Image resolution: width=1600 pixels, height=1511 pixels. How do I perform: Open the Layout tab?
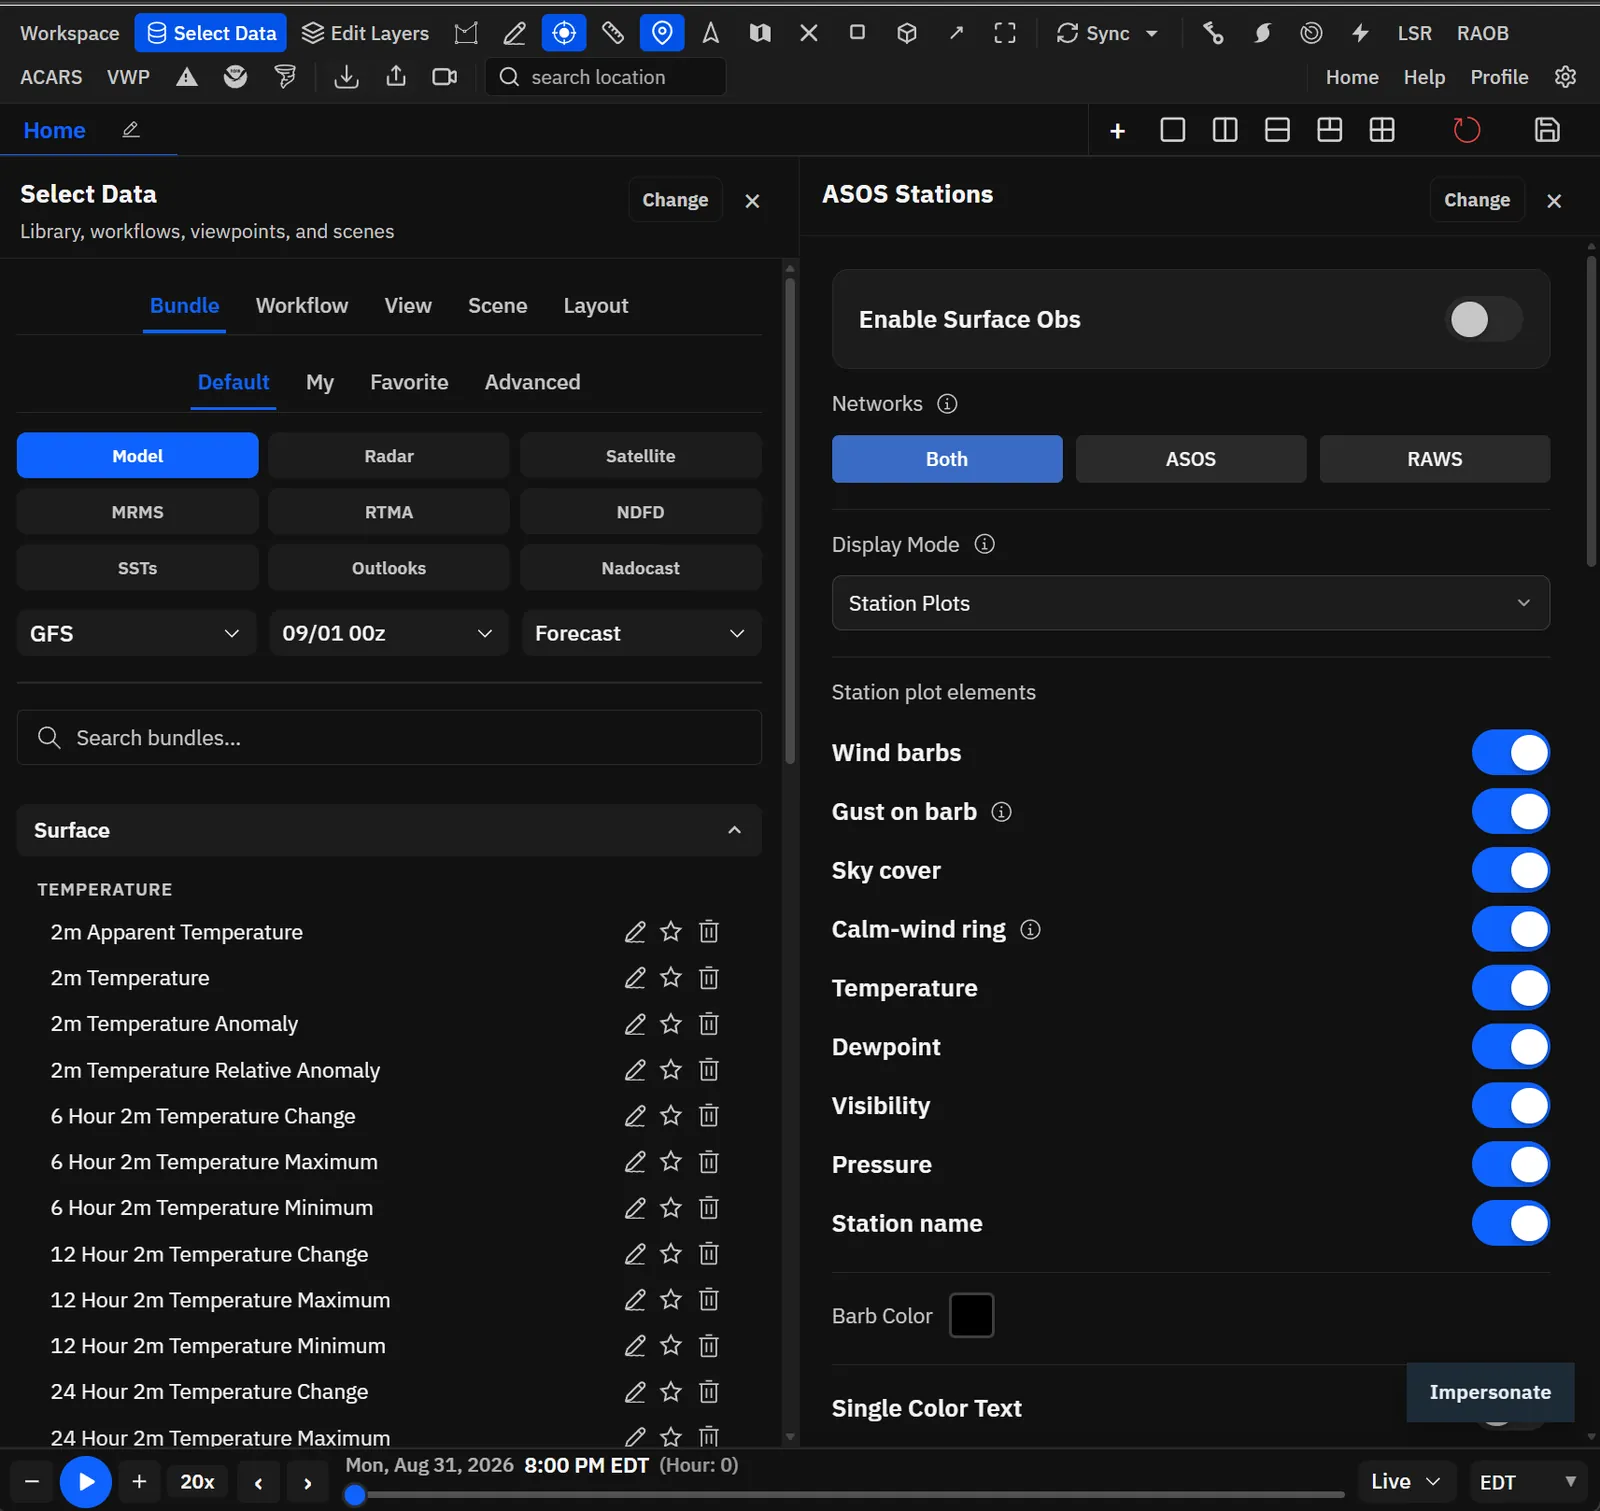(x=595, y=306)
